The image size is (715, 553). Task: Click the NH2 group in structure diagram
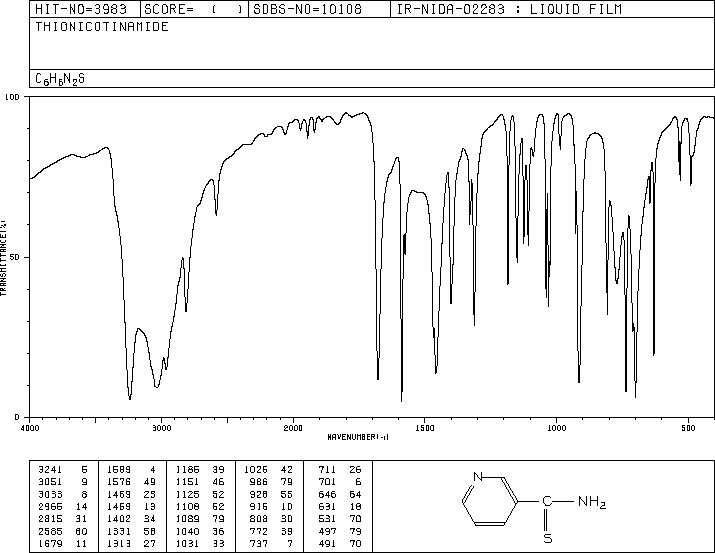pyautogui.click(x=592, y=502)
